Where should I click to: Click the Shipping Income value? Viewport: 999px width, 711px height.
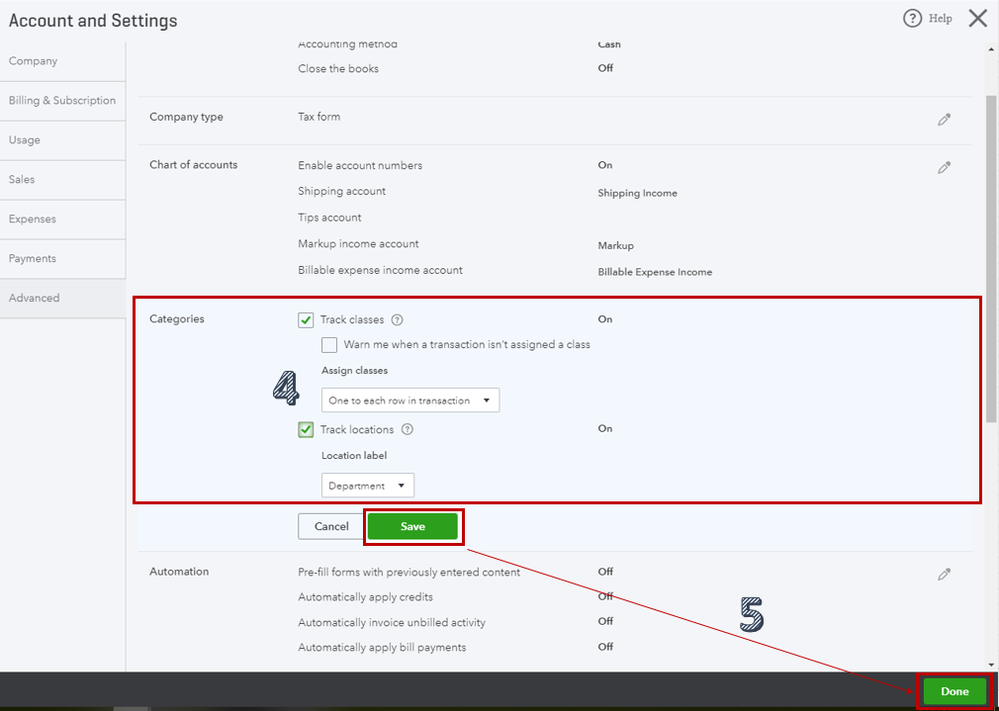tap(637, 193)
